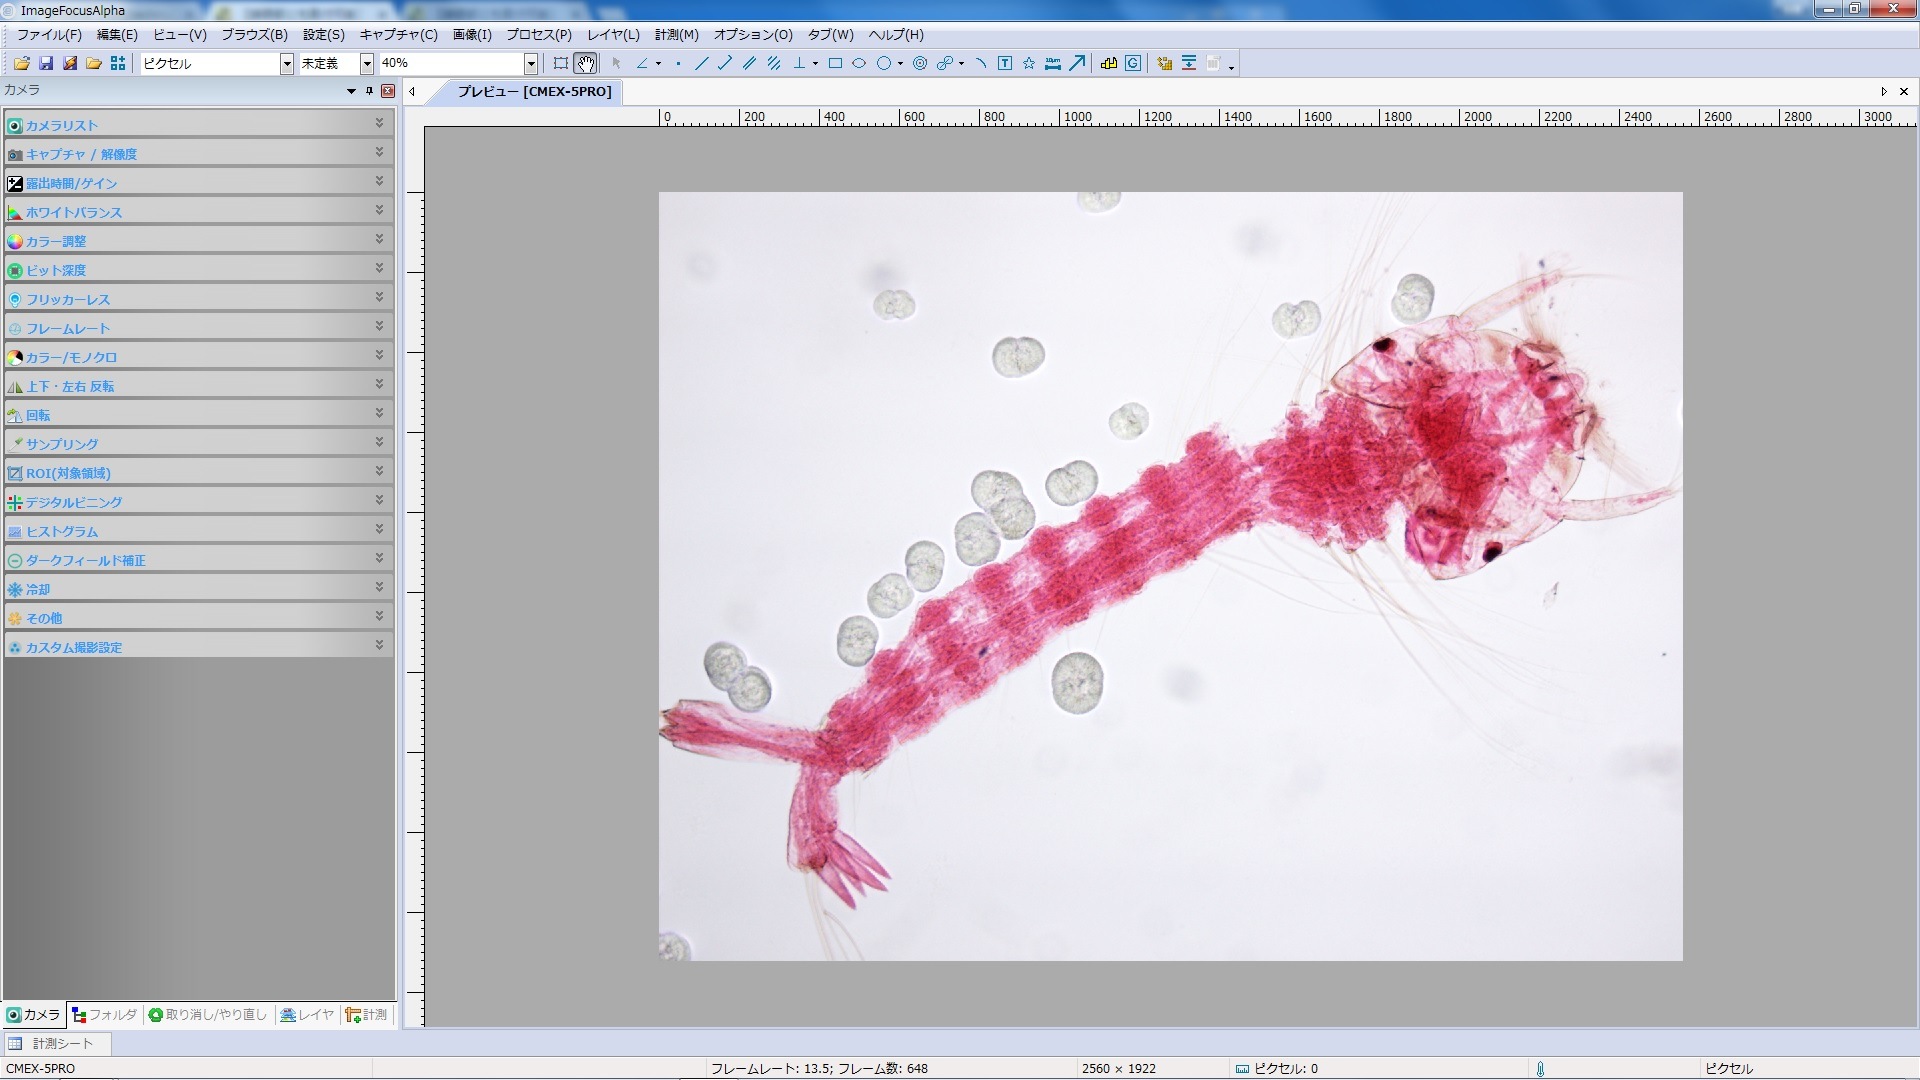Select the arrow drawing tool
Image resolution: width=1920 pixels, height=1080 pixels.
1077,63
